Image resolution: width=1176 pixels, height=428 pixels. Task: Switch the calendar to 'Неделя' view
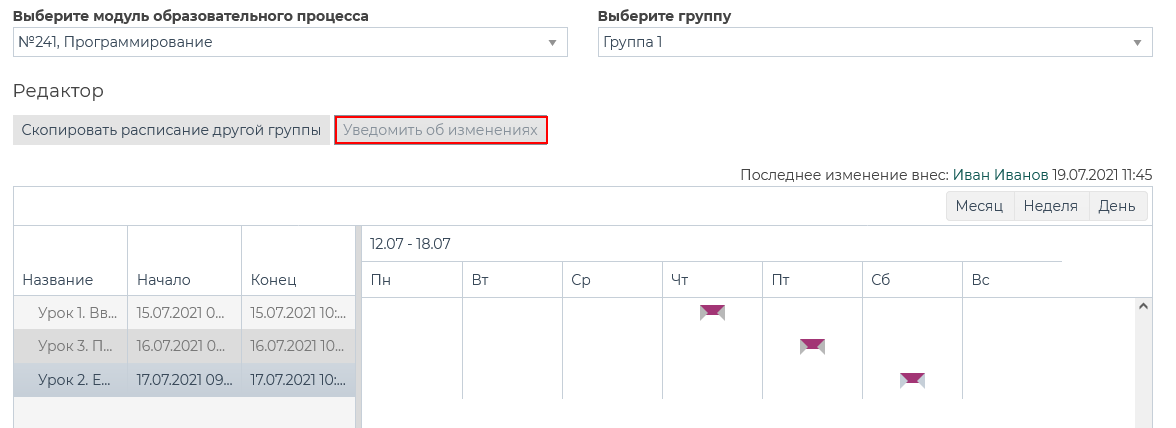1052,206
